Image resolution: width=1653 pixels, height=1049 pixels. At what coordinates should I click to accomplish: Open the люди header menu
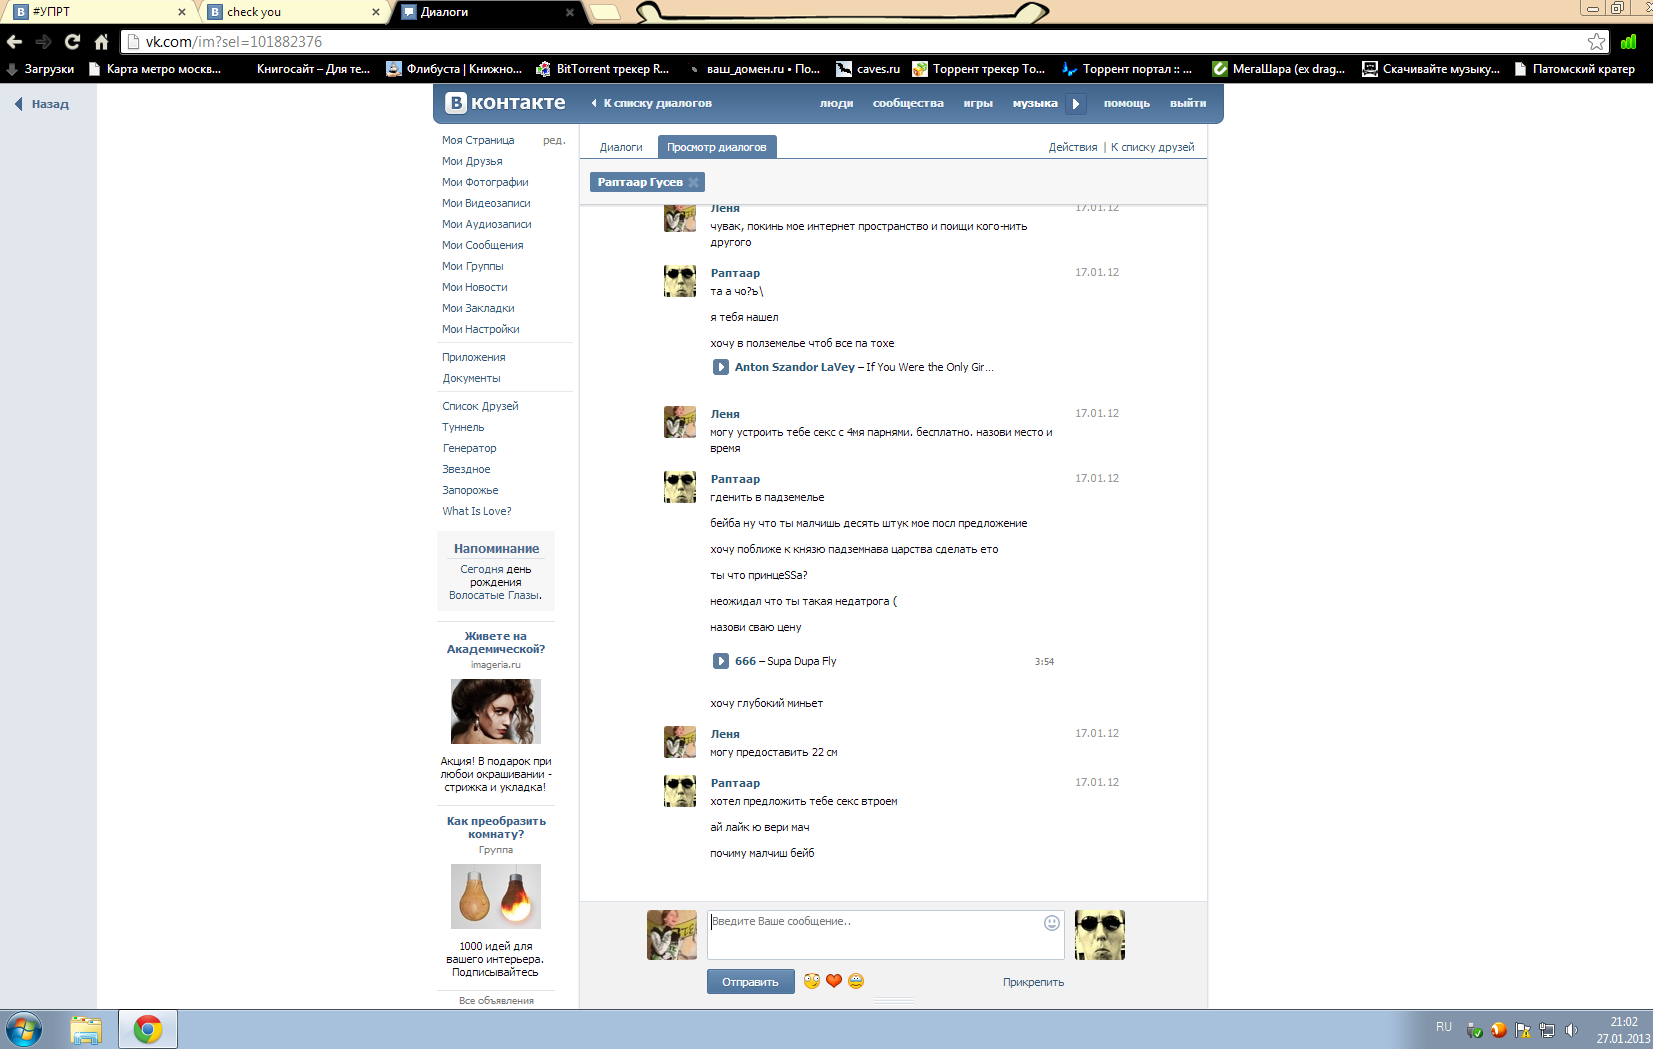[836, 103]
